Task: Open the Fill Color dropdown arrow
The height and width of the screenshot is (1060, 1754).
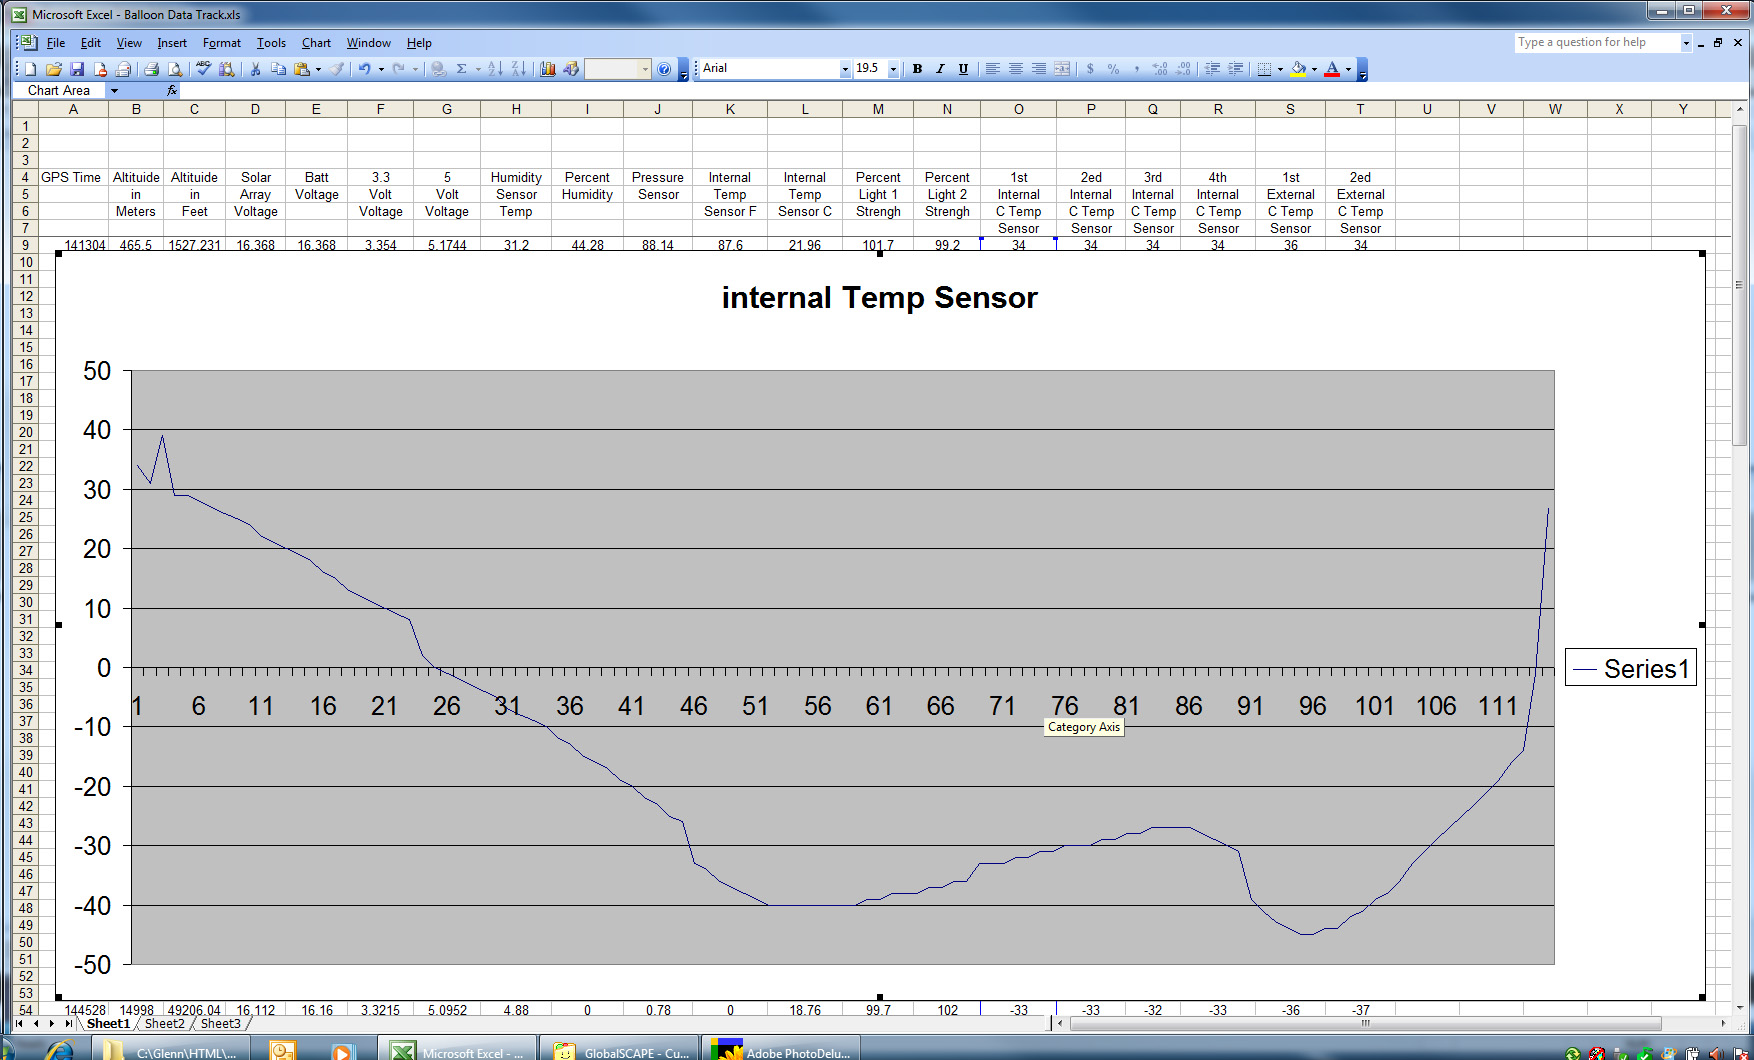Action: [1314, 69]
